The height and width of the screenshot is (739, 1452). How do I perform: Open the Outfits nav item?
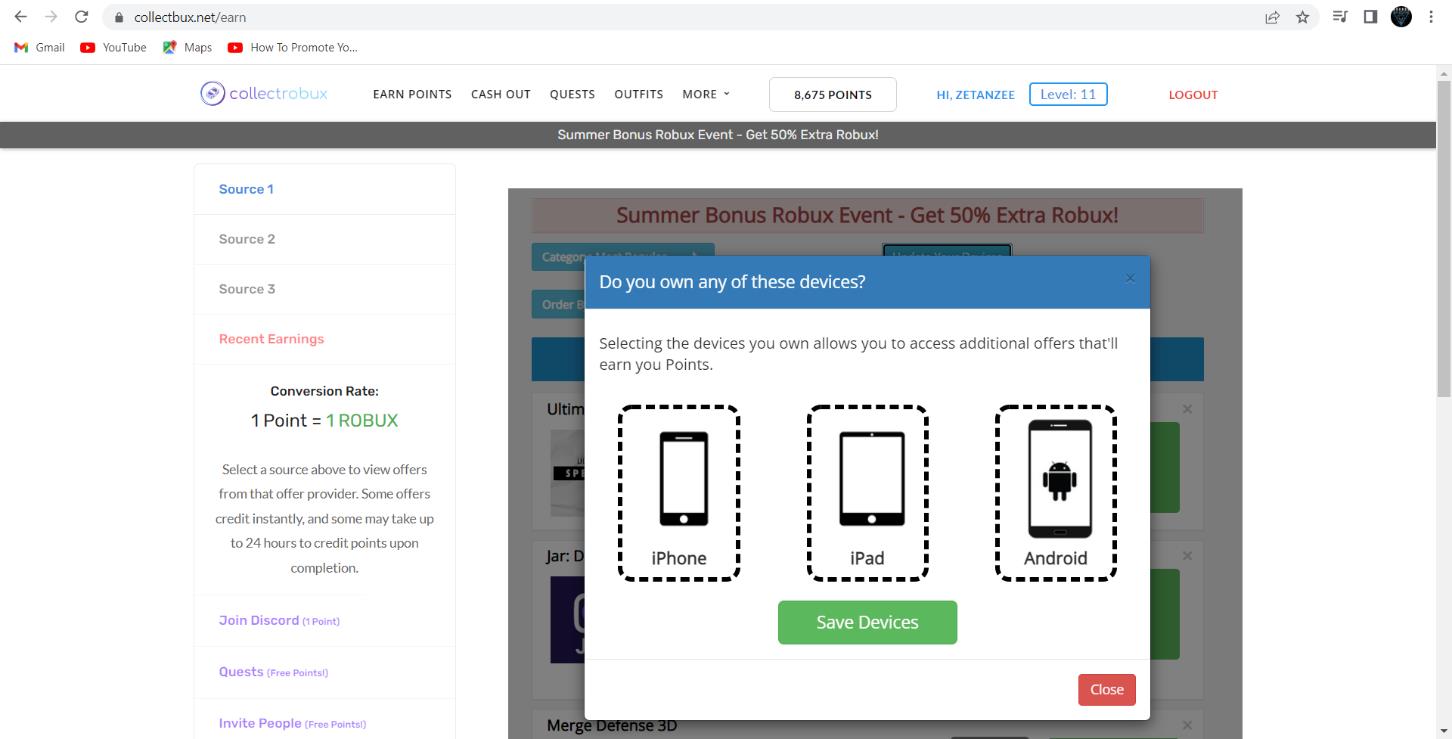(x=639, y=94)
